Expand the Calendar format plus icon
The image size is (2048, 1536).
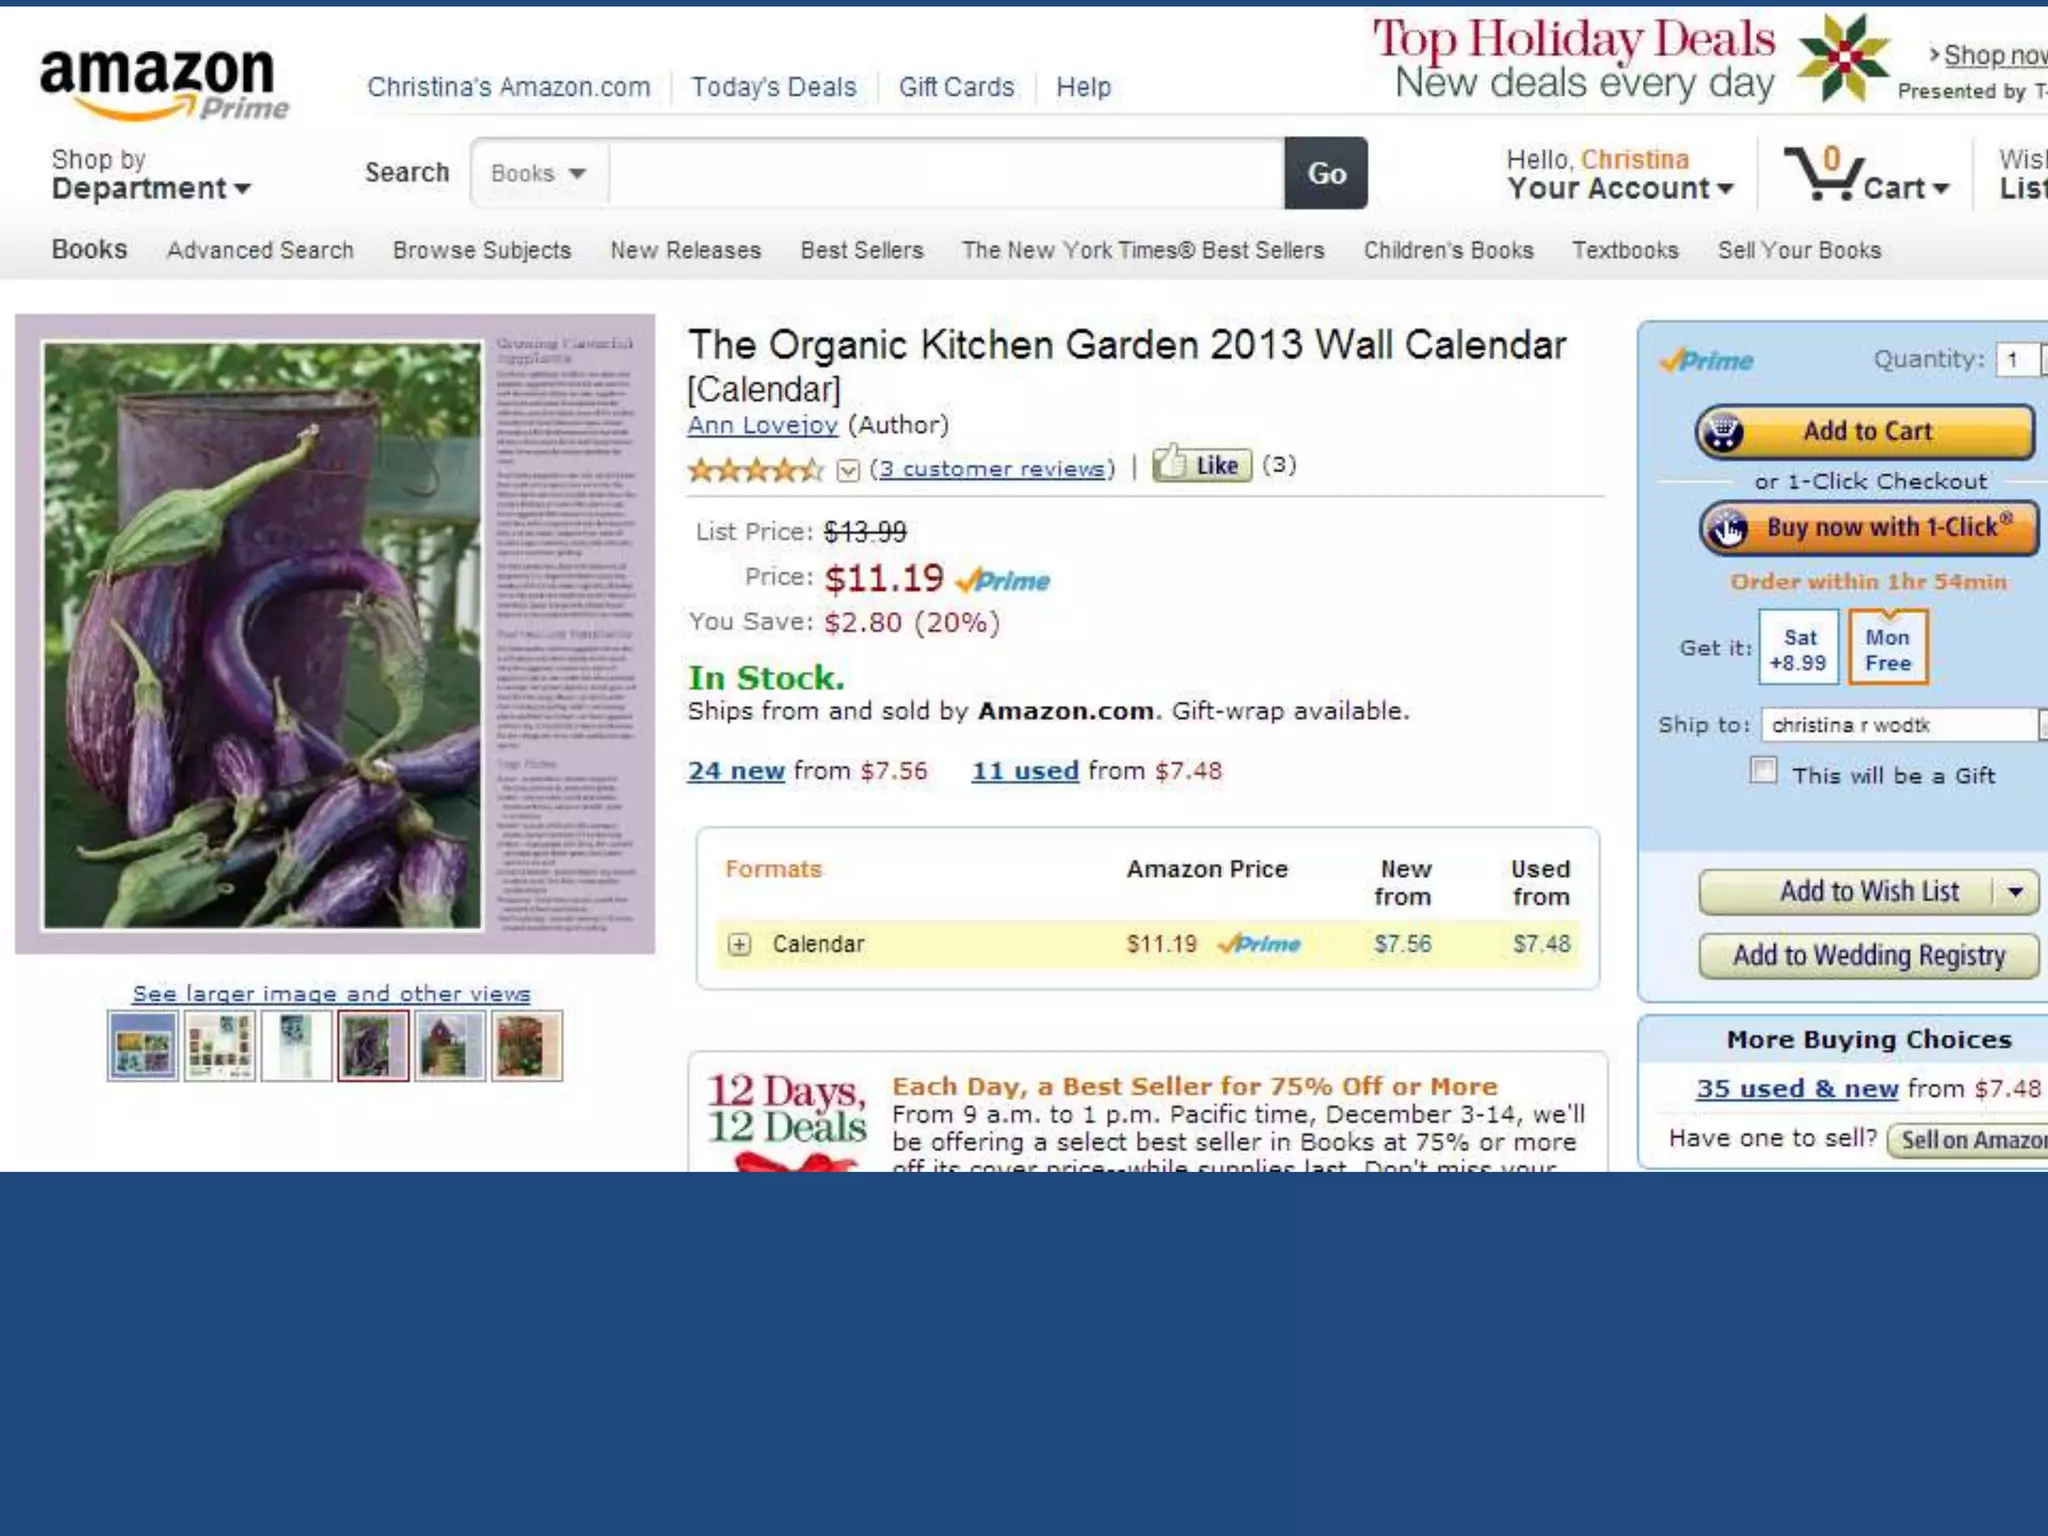(739, 944)
